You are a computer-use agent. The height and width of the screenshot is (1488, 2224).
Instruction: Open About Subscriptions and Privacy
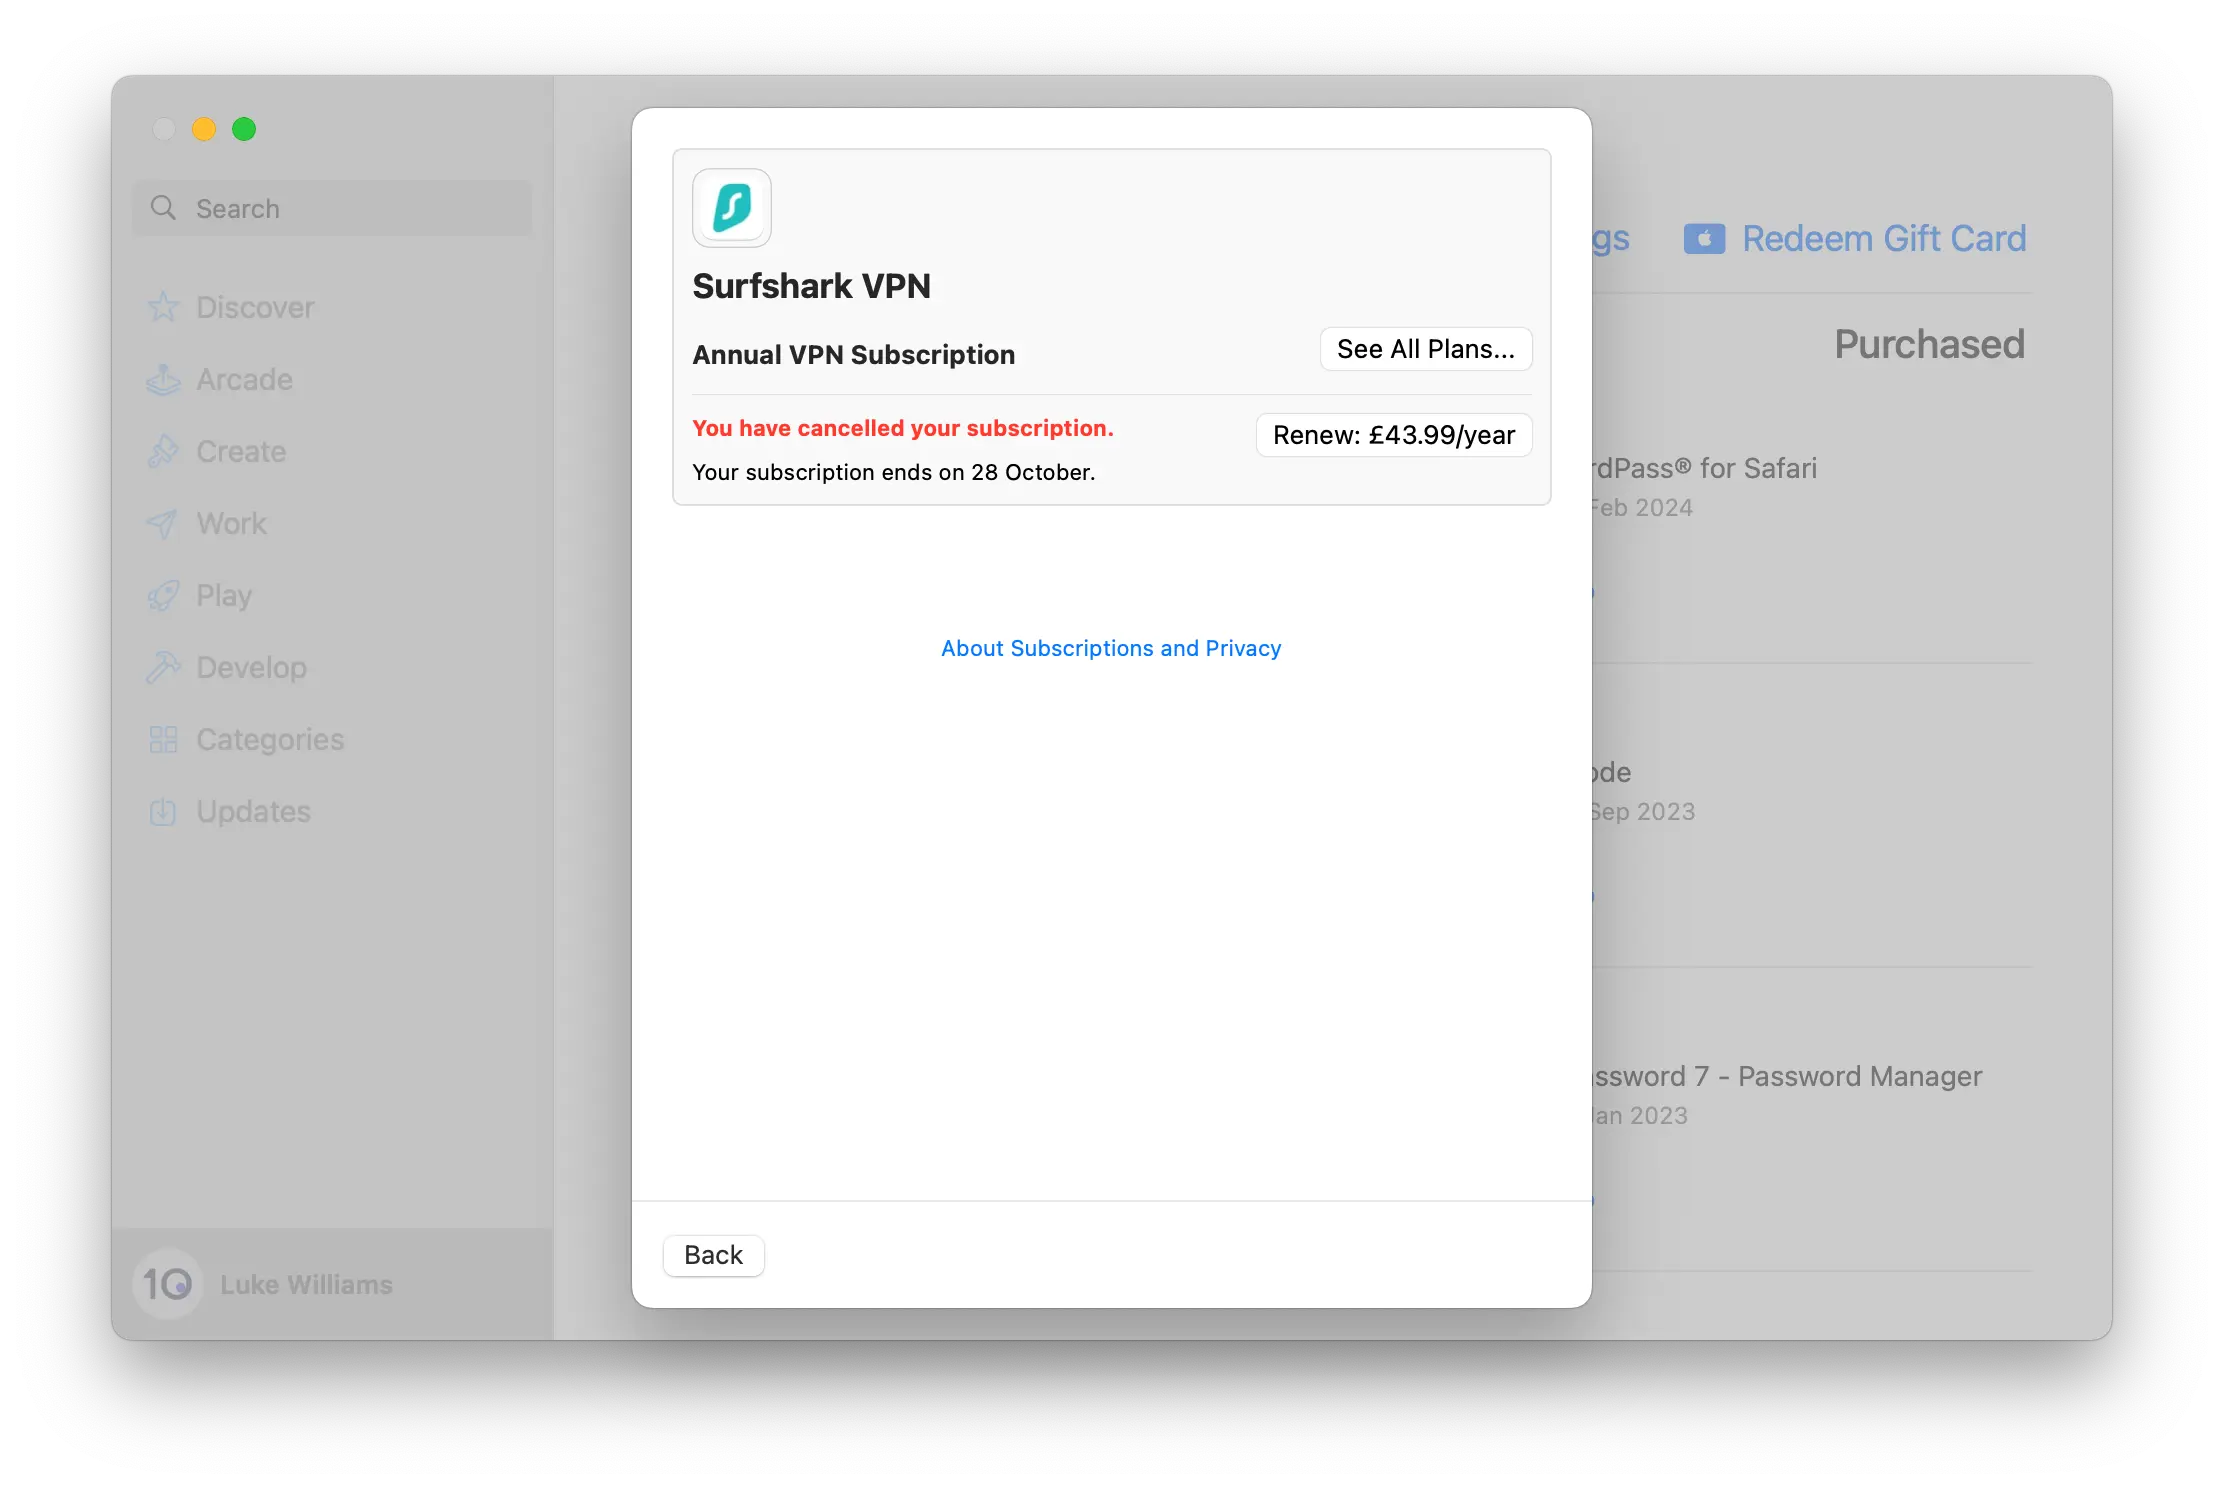1110,648
